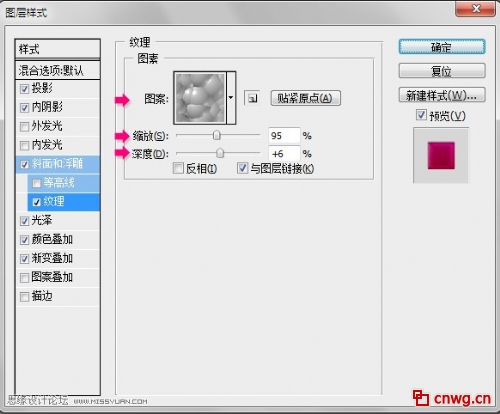Select the 斜面和浮雕 label in styles list
Viewport: 500px width, 414px height.
pyautogui.click(x=57, y=164)
